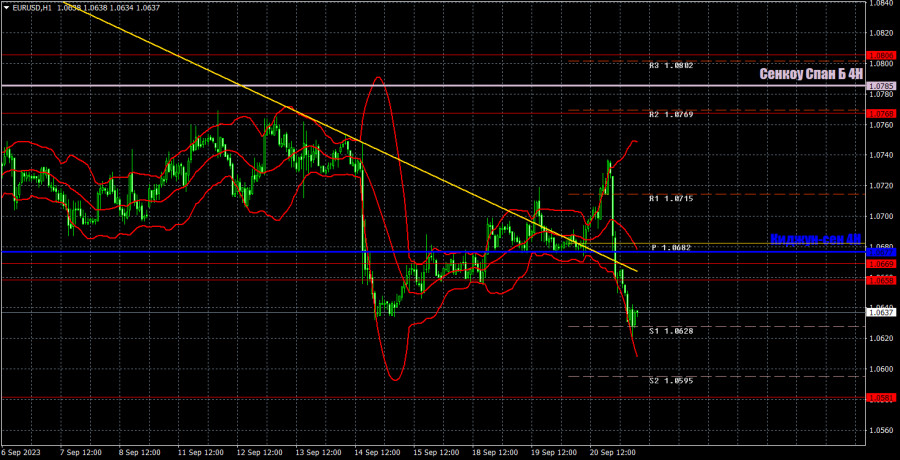Screen dimensions: 900x460
Task: Click the red 1.0768 price tag
Action: coord(881,114)
